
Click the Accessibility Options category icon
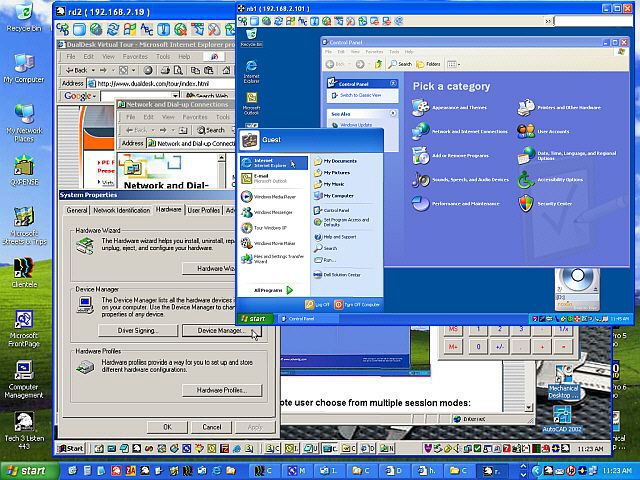coord(524,179)
